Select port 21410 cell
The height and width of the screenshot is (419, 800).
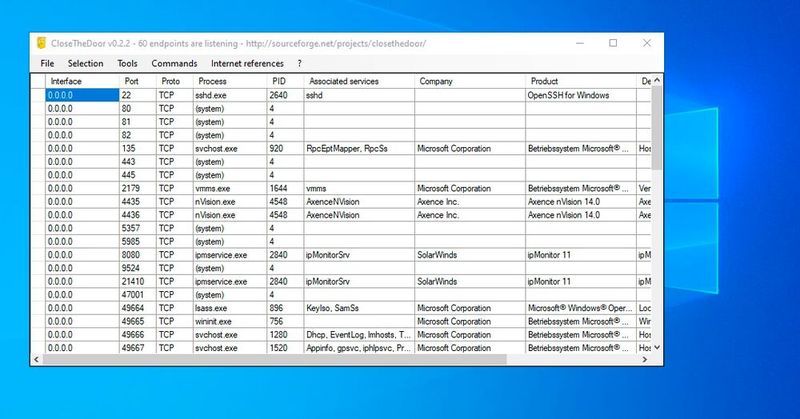[138, 281]
